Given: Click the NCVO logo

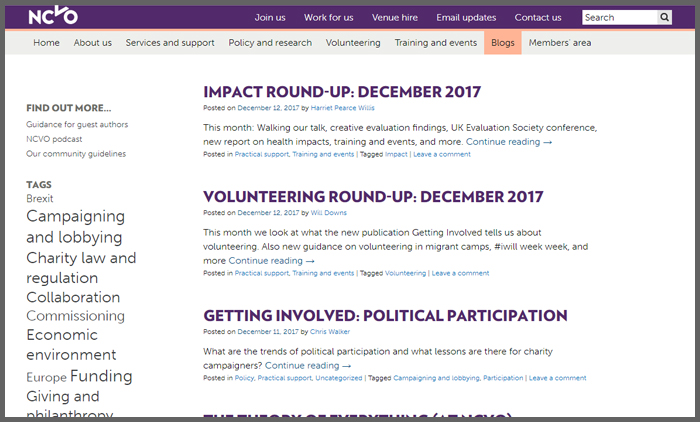Looking at the screenshot, I should (53, 16).
